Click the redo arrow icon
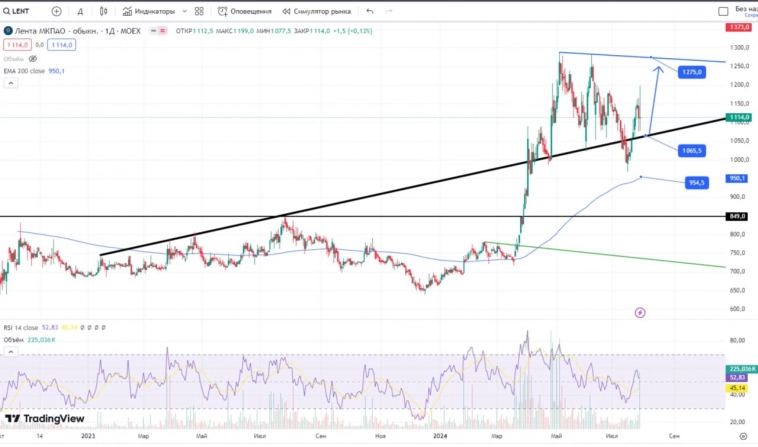 [x=389, y=11]
